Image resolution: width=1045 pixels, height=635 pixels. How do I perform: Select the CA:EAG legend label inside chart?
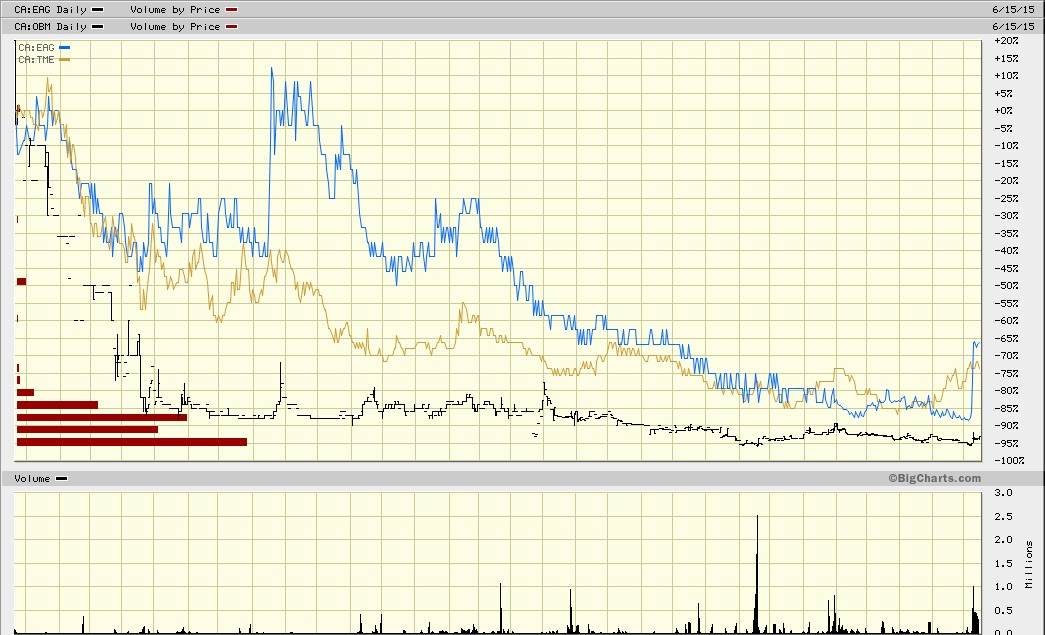[36, 48]
